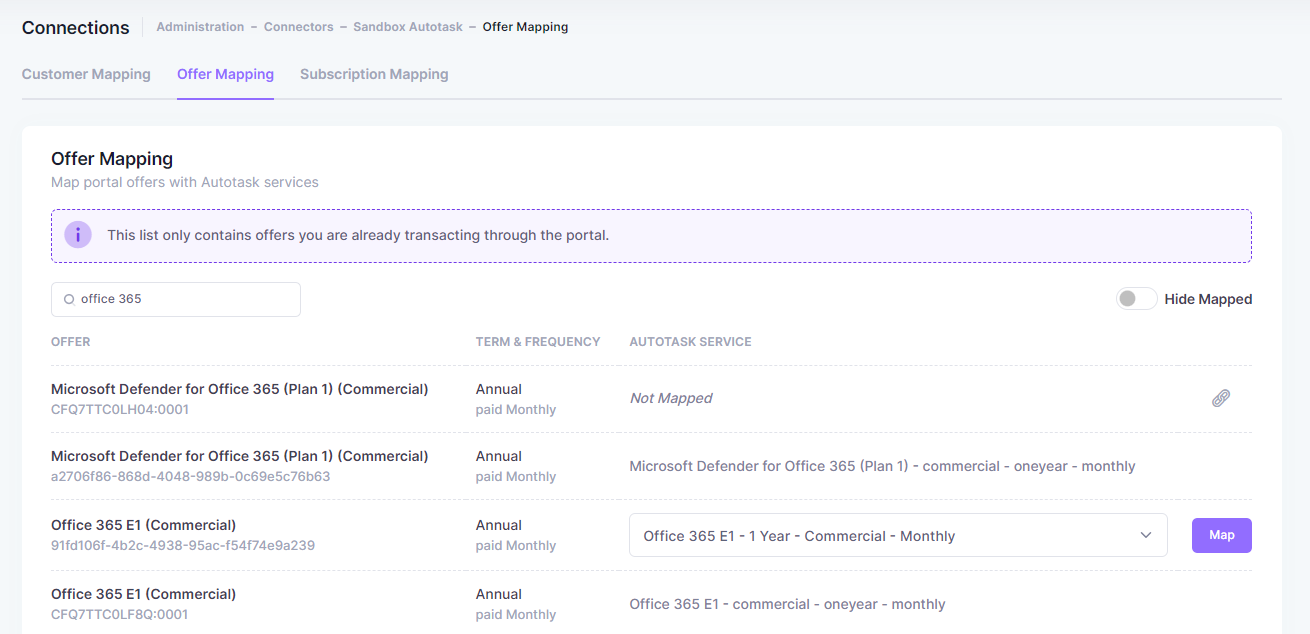
Task: Select the offer ID a2706f86-868d-4048-989b-0c69e5c76b63
Action: tap(190, 476)
